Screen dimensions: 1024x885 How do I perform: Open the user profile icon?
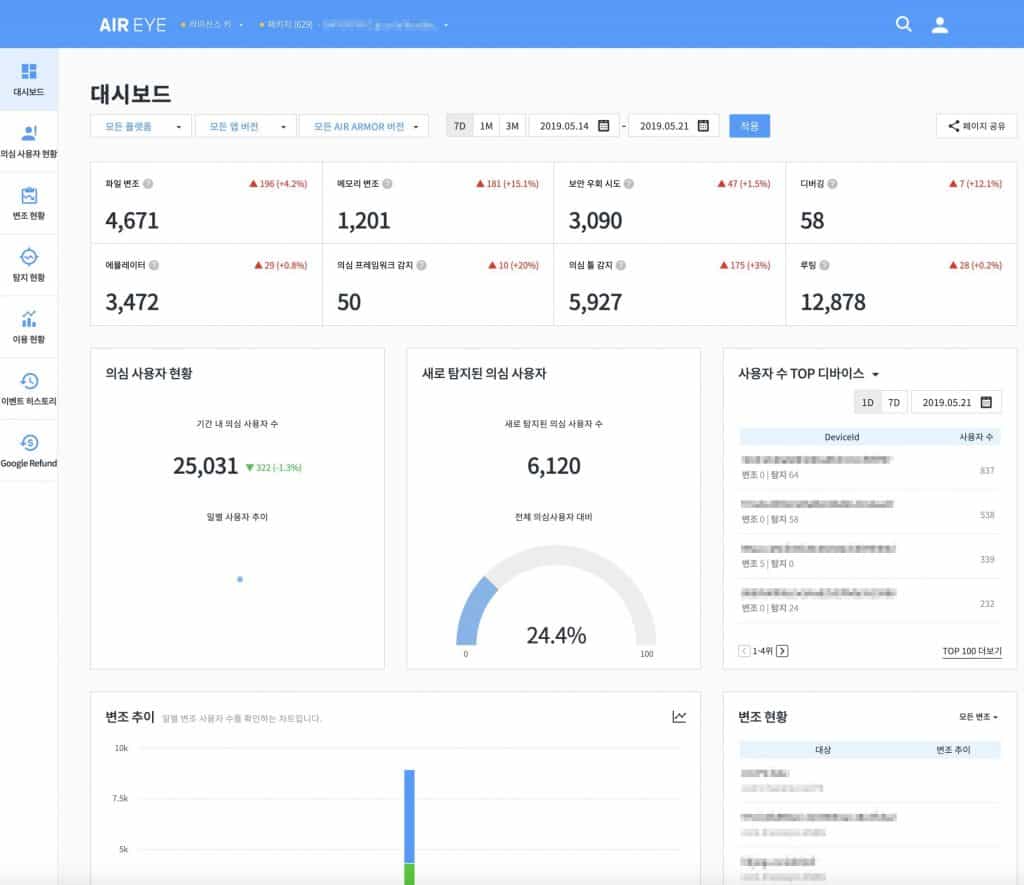[939, 25]
